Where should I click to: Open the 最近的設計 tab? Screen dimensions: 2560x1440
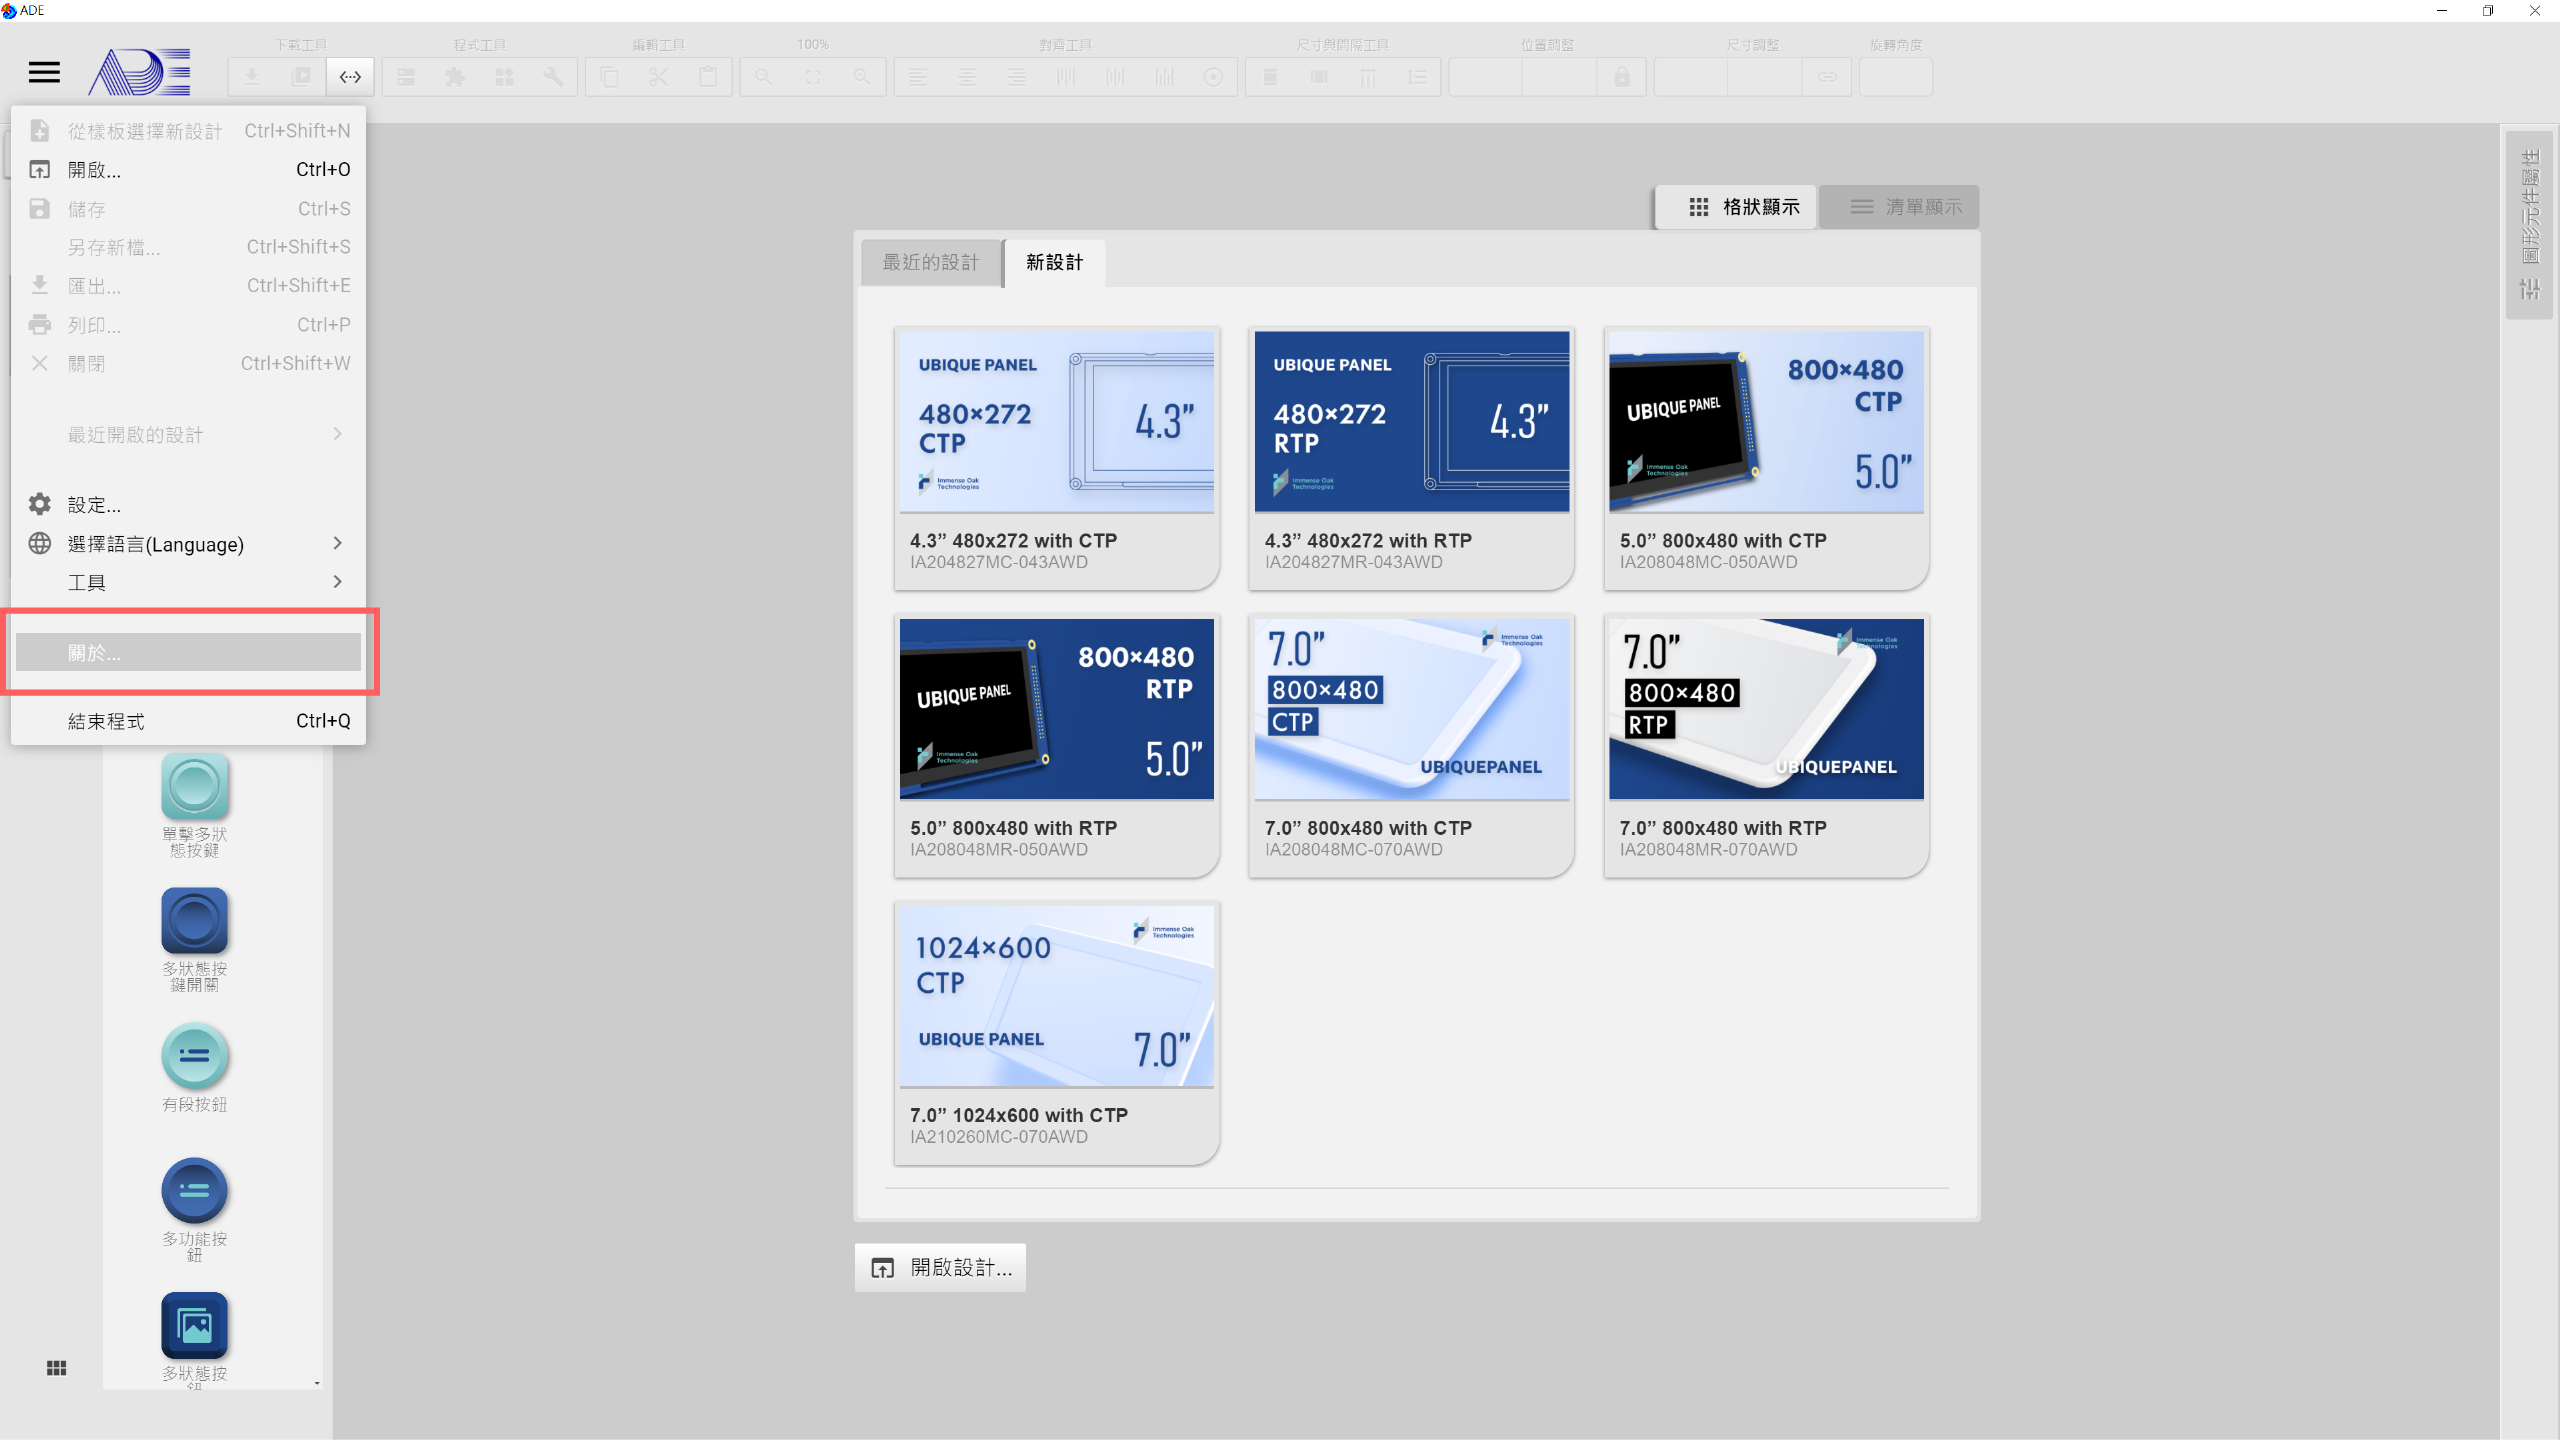pyautogui.click(x=930, y=262)
